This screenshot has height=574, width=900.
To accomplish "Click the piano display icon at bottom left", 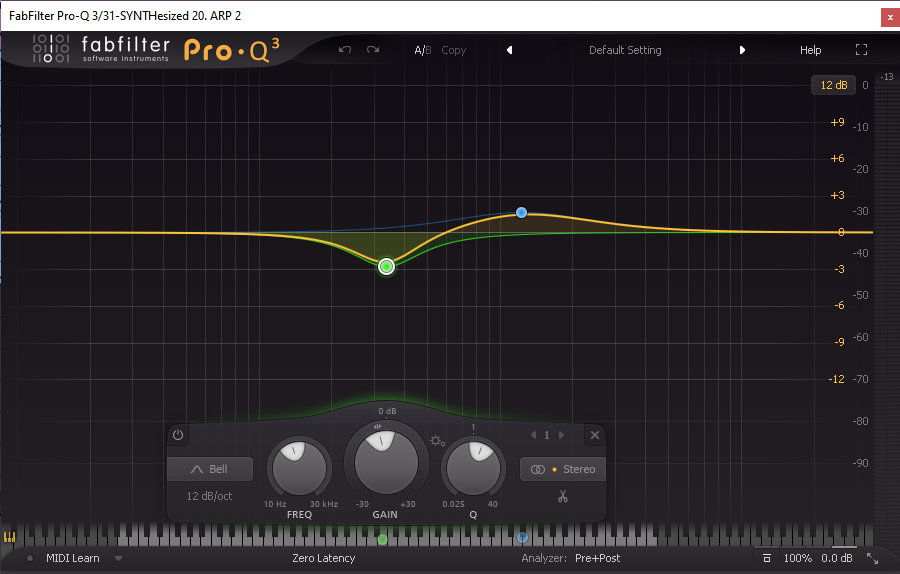I will point(10,537).
